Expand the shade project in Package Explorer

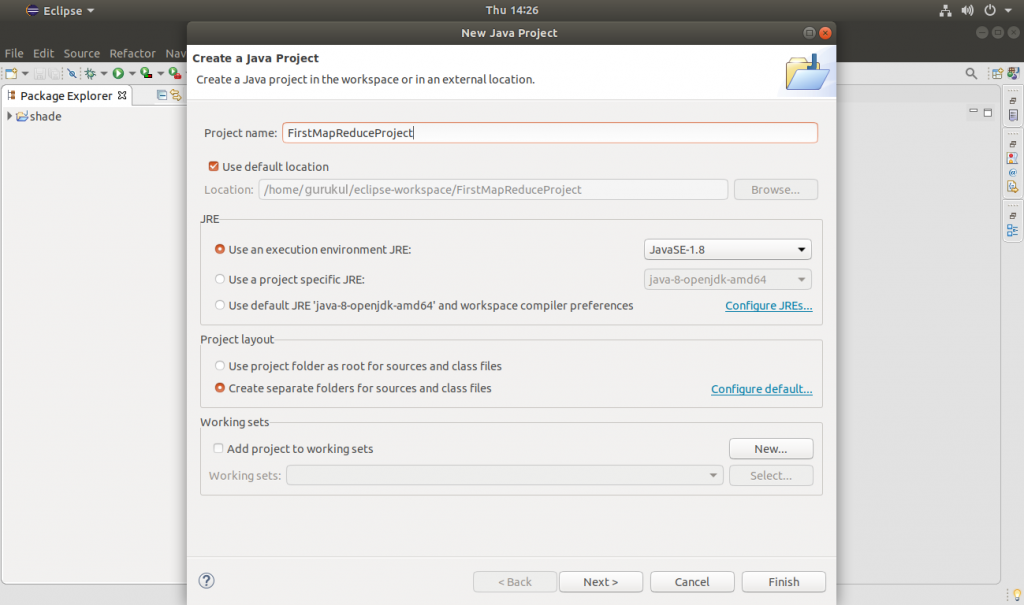coord(9,116)
